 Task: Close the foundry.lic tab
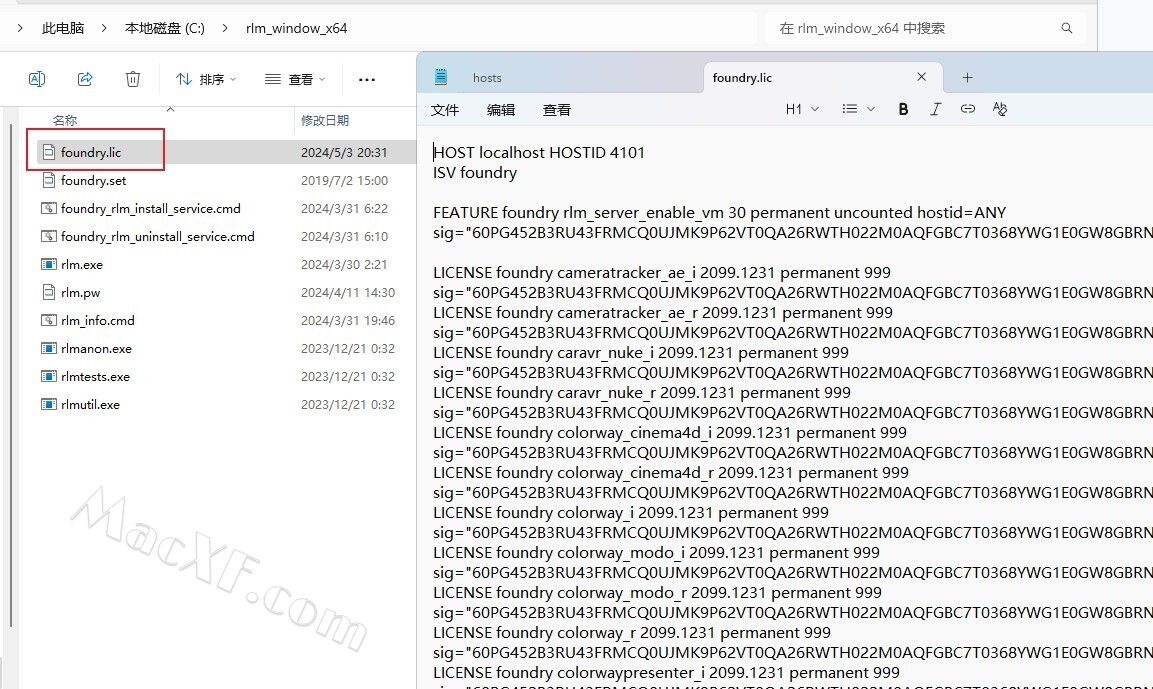(921, 77)
